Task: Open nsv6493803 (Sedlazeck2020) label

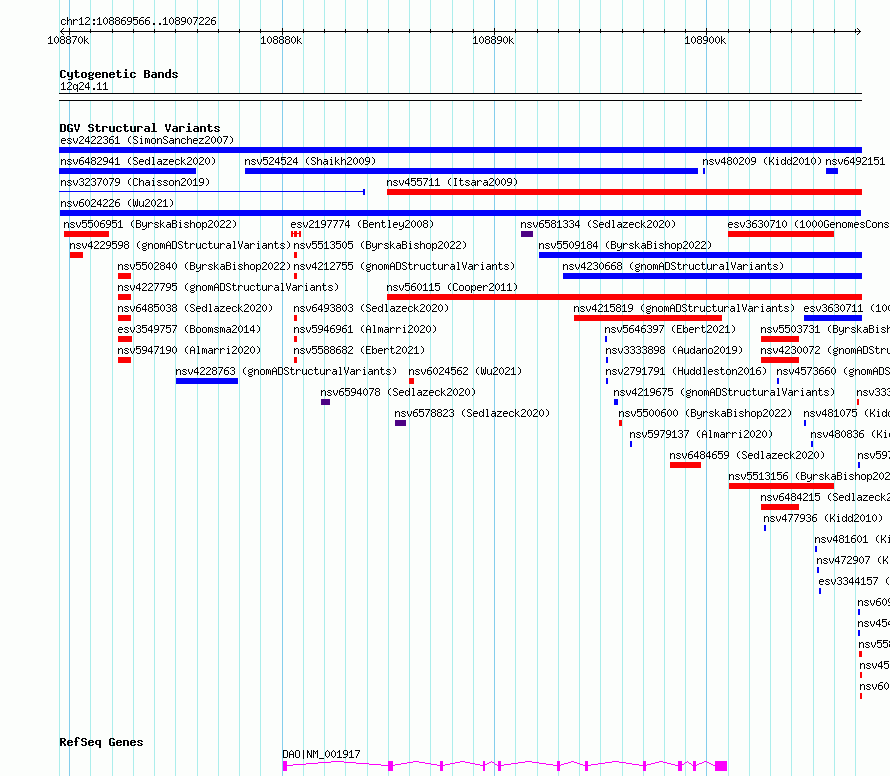Action: pos(371,308)
